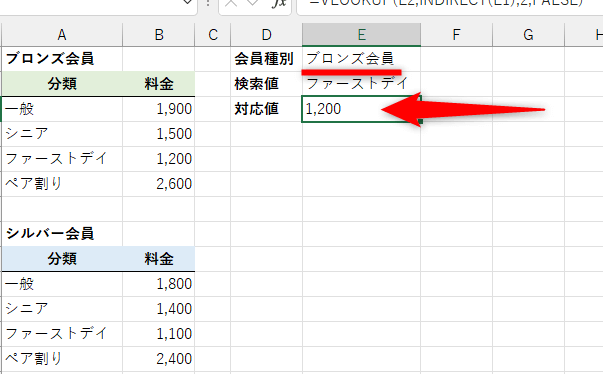Click the 会員種別 label cell
The height and width of the screenshot is (374, 603).
pyautogui.click(x=267, y=59)
